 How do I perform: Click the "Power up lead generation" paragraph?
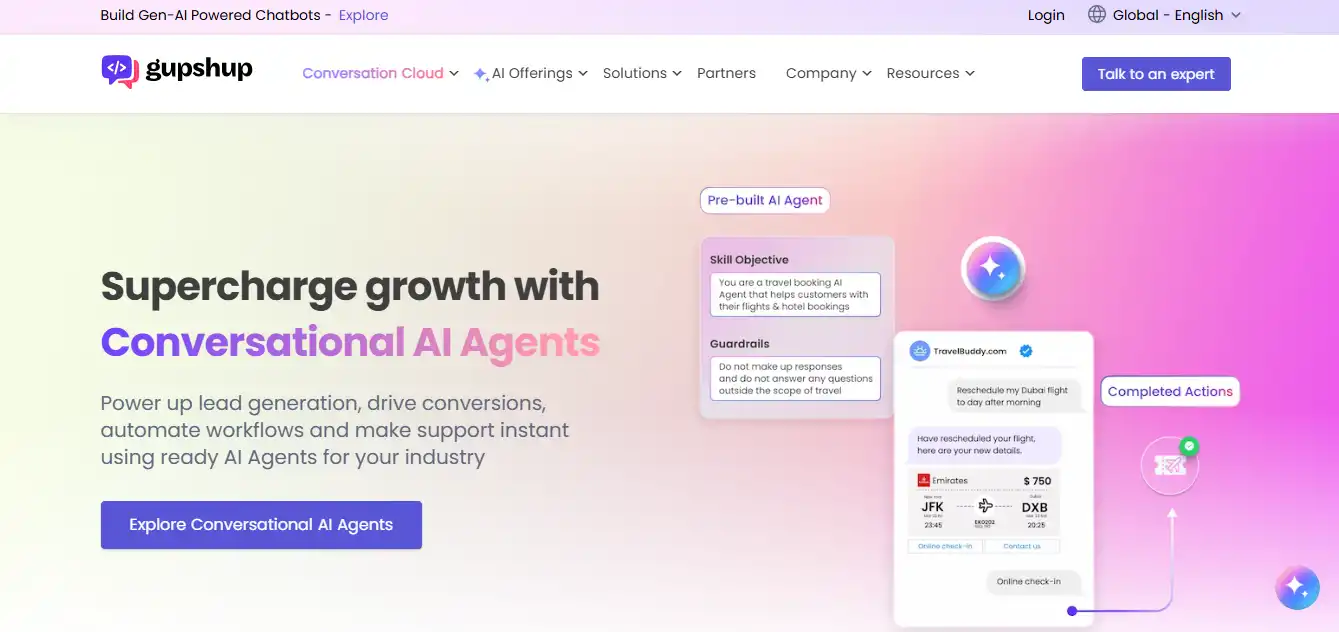point(335,431)
